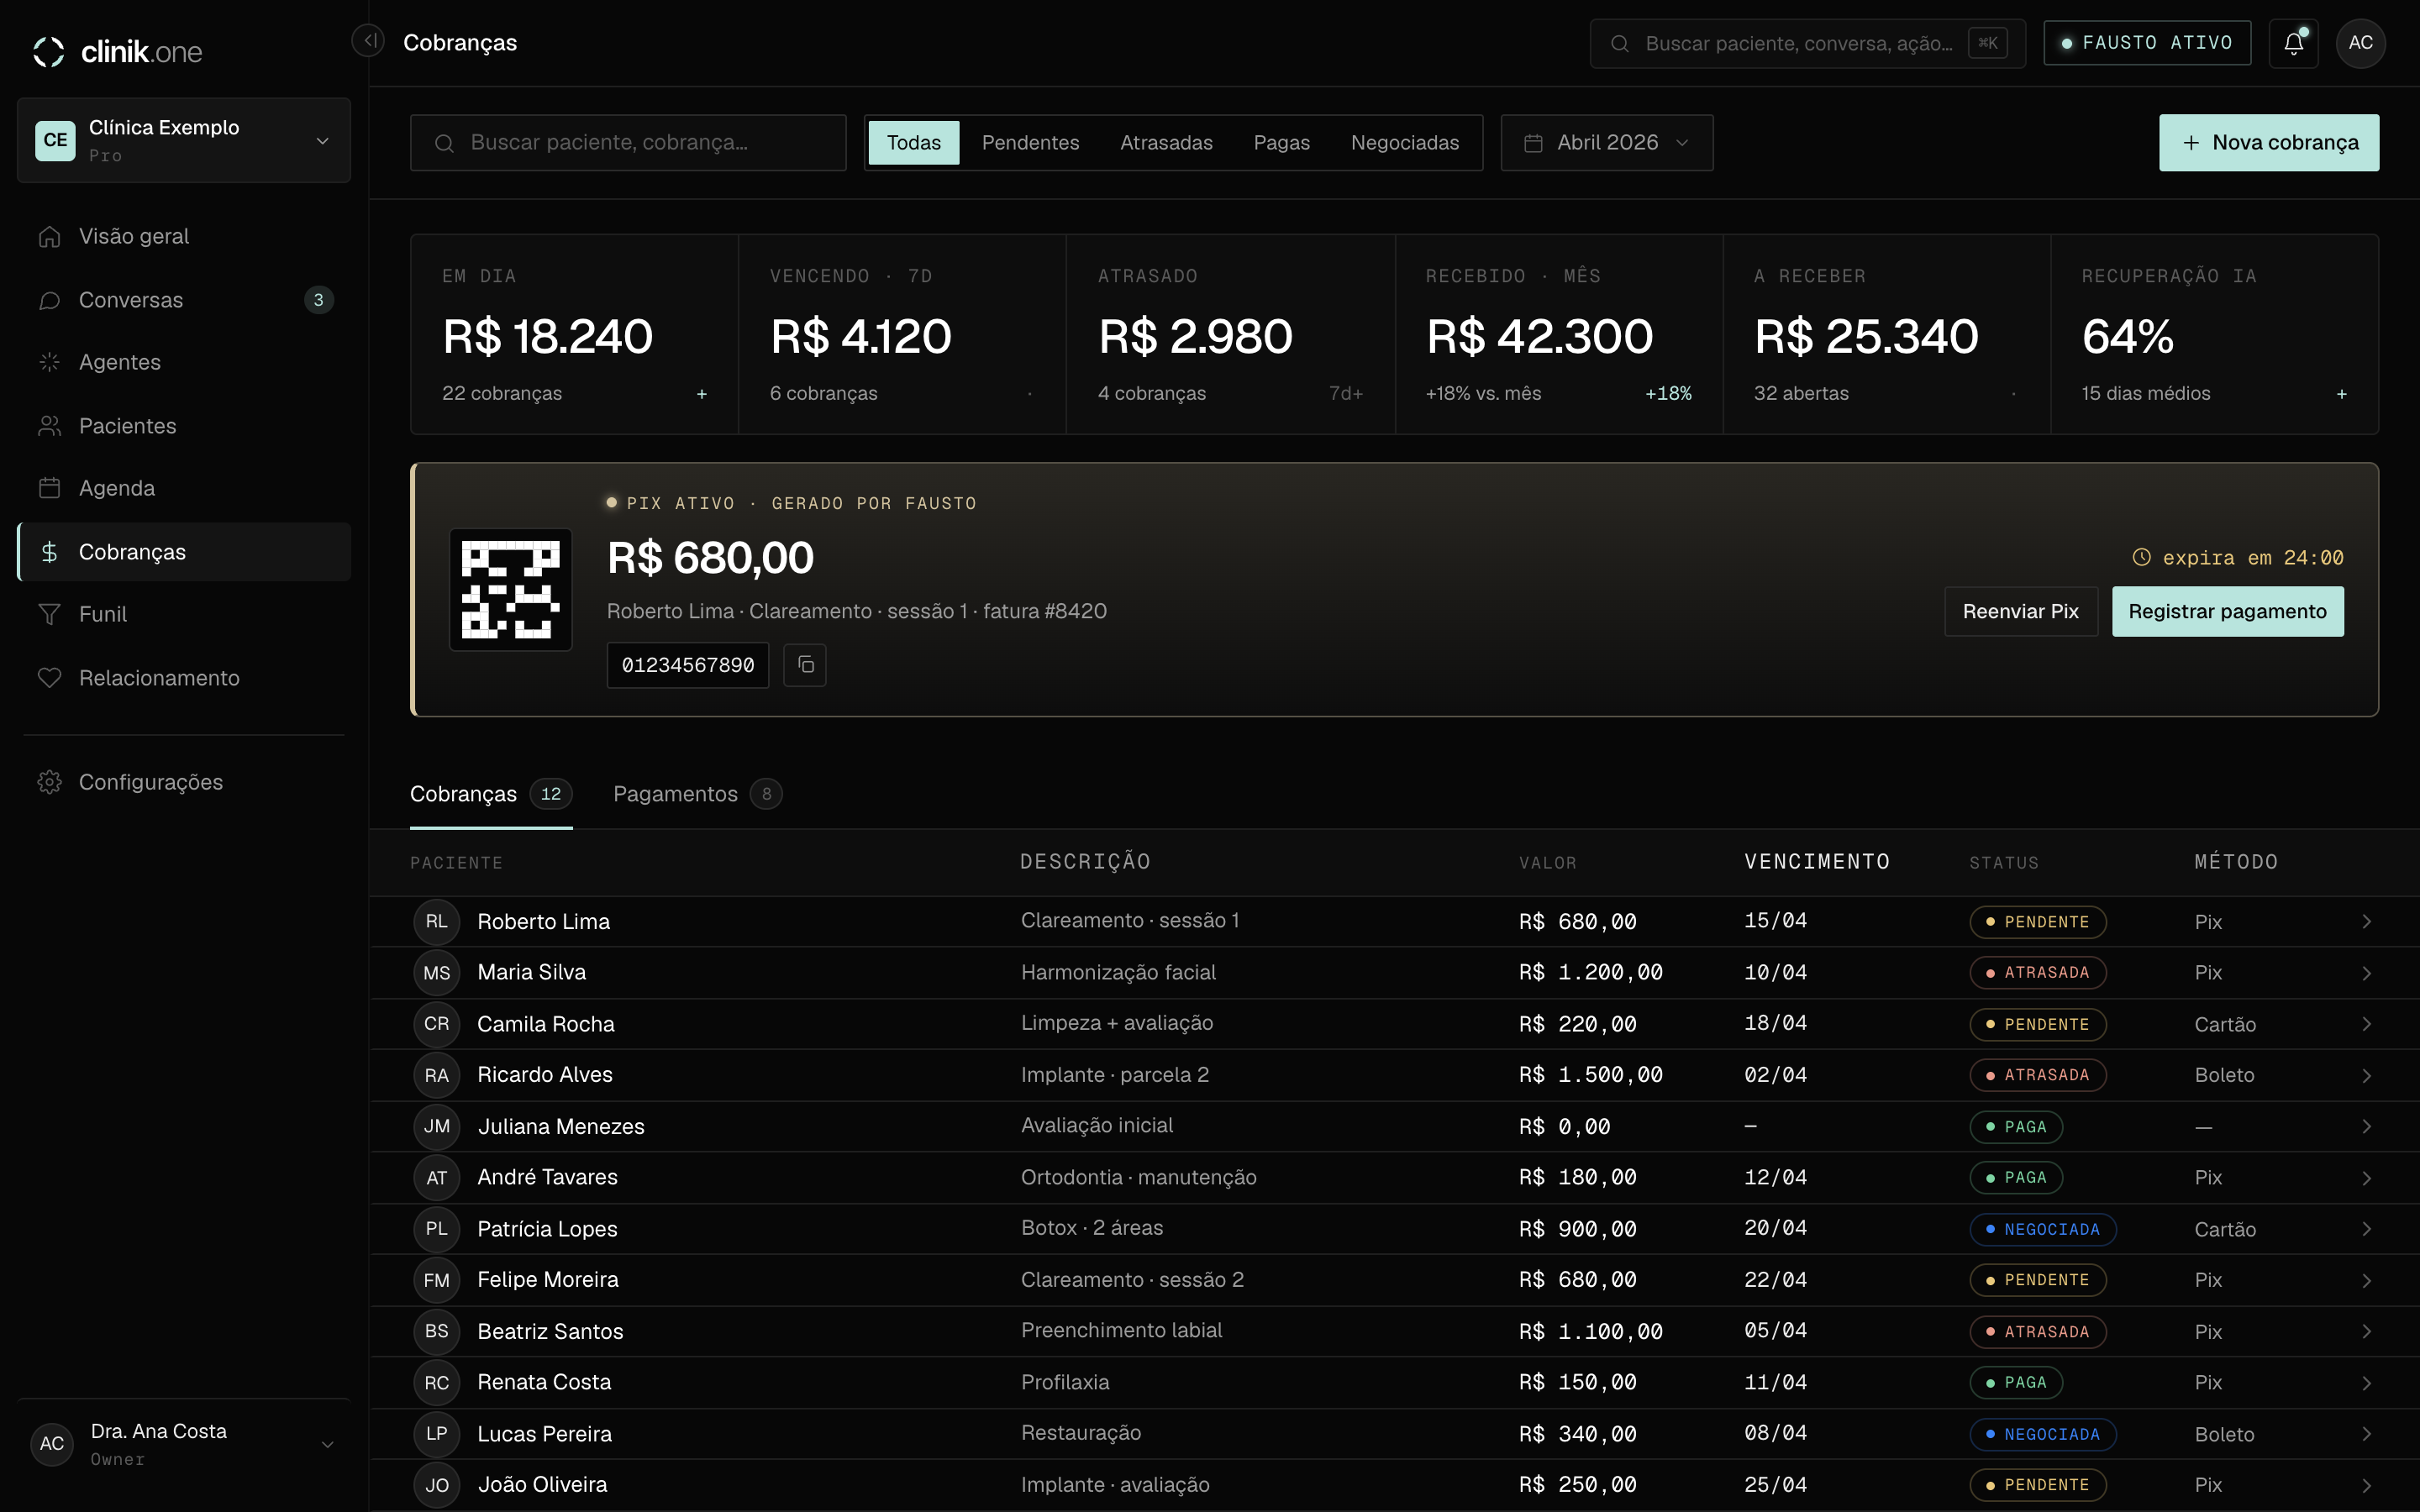The image size is (2420, 1512).
Task: Expand Ricardo Alves row chevron
Action: point(2366,1076)
